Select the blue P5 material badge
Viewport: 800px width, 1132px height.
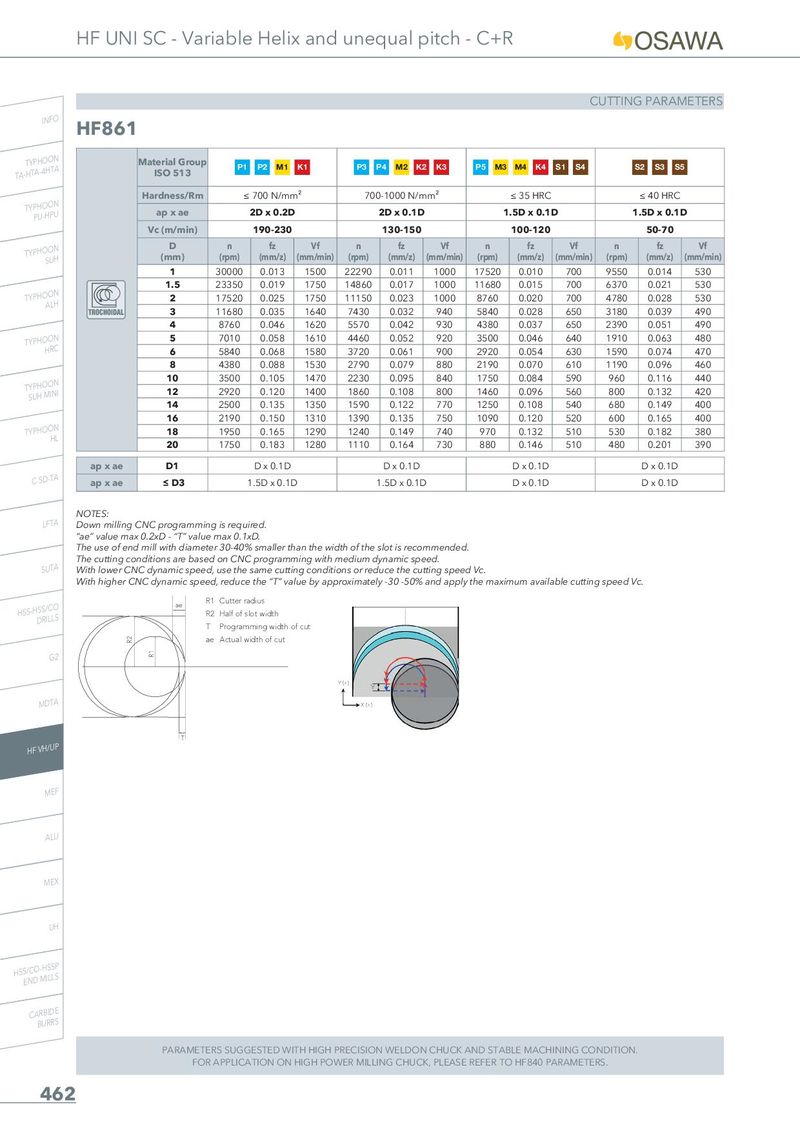[x=481, y=167]
